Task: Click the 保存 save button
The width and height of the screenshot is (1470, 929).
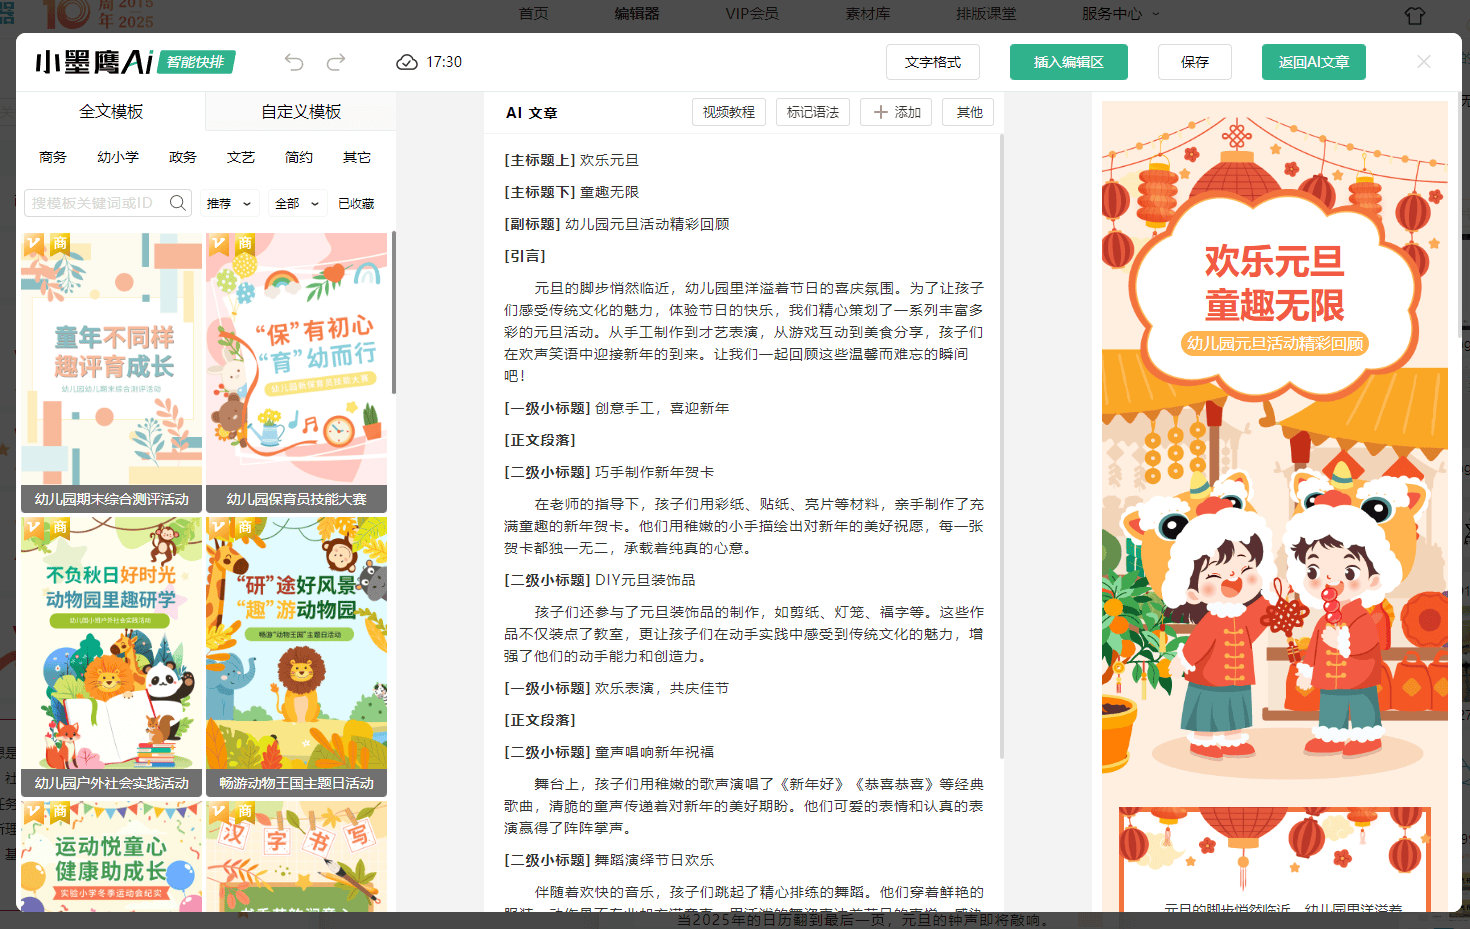Action: coord(1194,61)
